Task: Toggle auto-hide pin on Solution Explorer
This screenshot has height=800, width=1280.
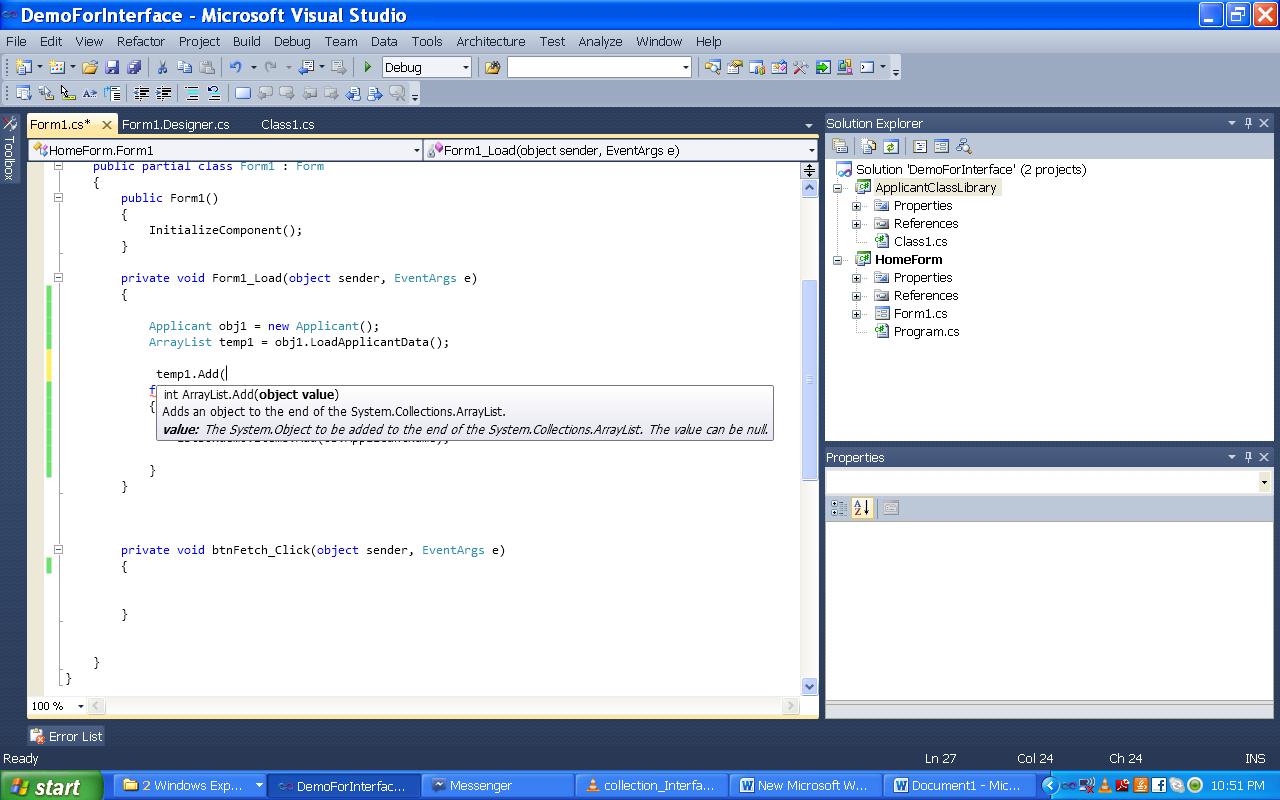Action: (x=1248, y=123)
